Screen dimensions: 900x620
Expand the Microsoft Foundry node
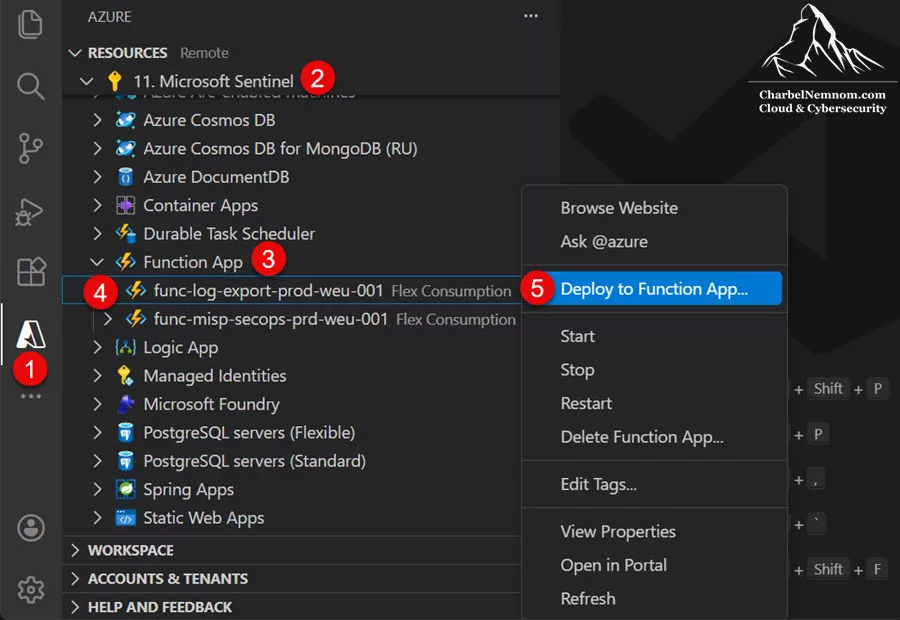pos(98,404)
